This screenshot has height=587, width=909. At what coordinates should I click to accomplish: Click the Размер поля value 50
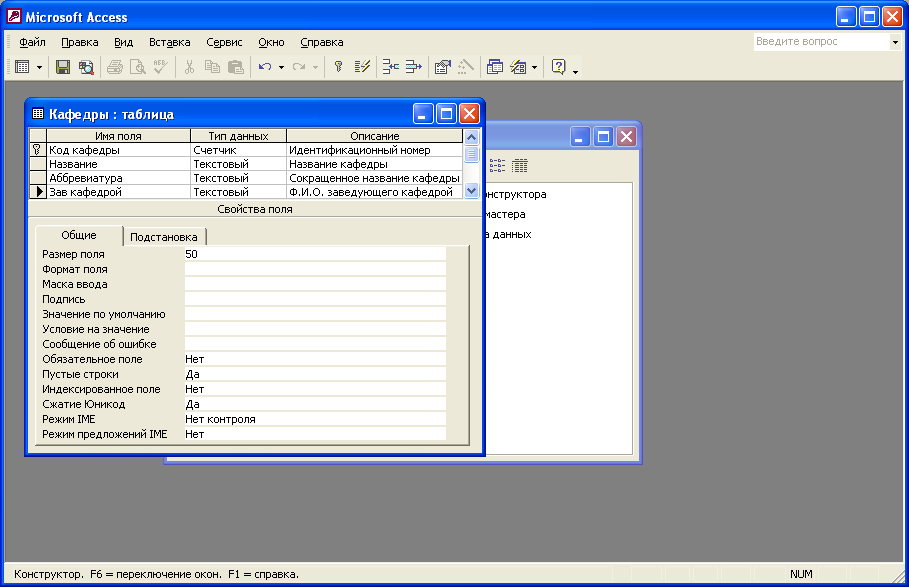315,254
